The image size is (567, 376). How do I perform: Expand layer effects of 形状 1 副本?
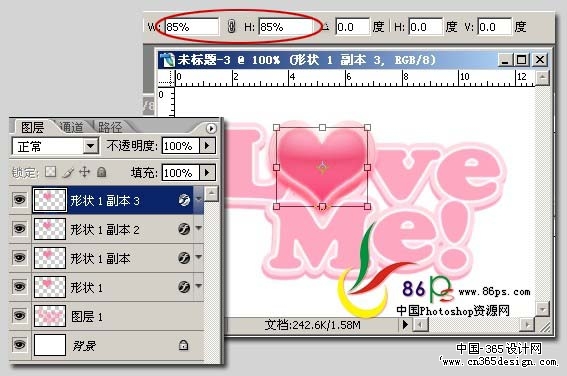[x=199, y=257]
